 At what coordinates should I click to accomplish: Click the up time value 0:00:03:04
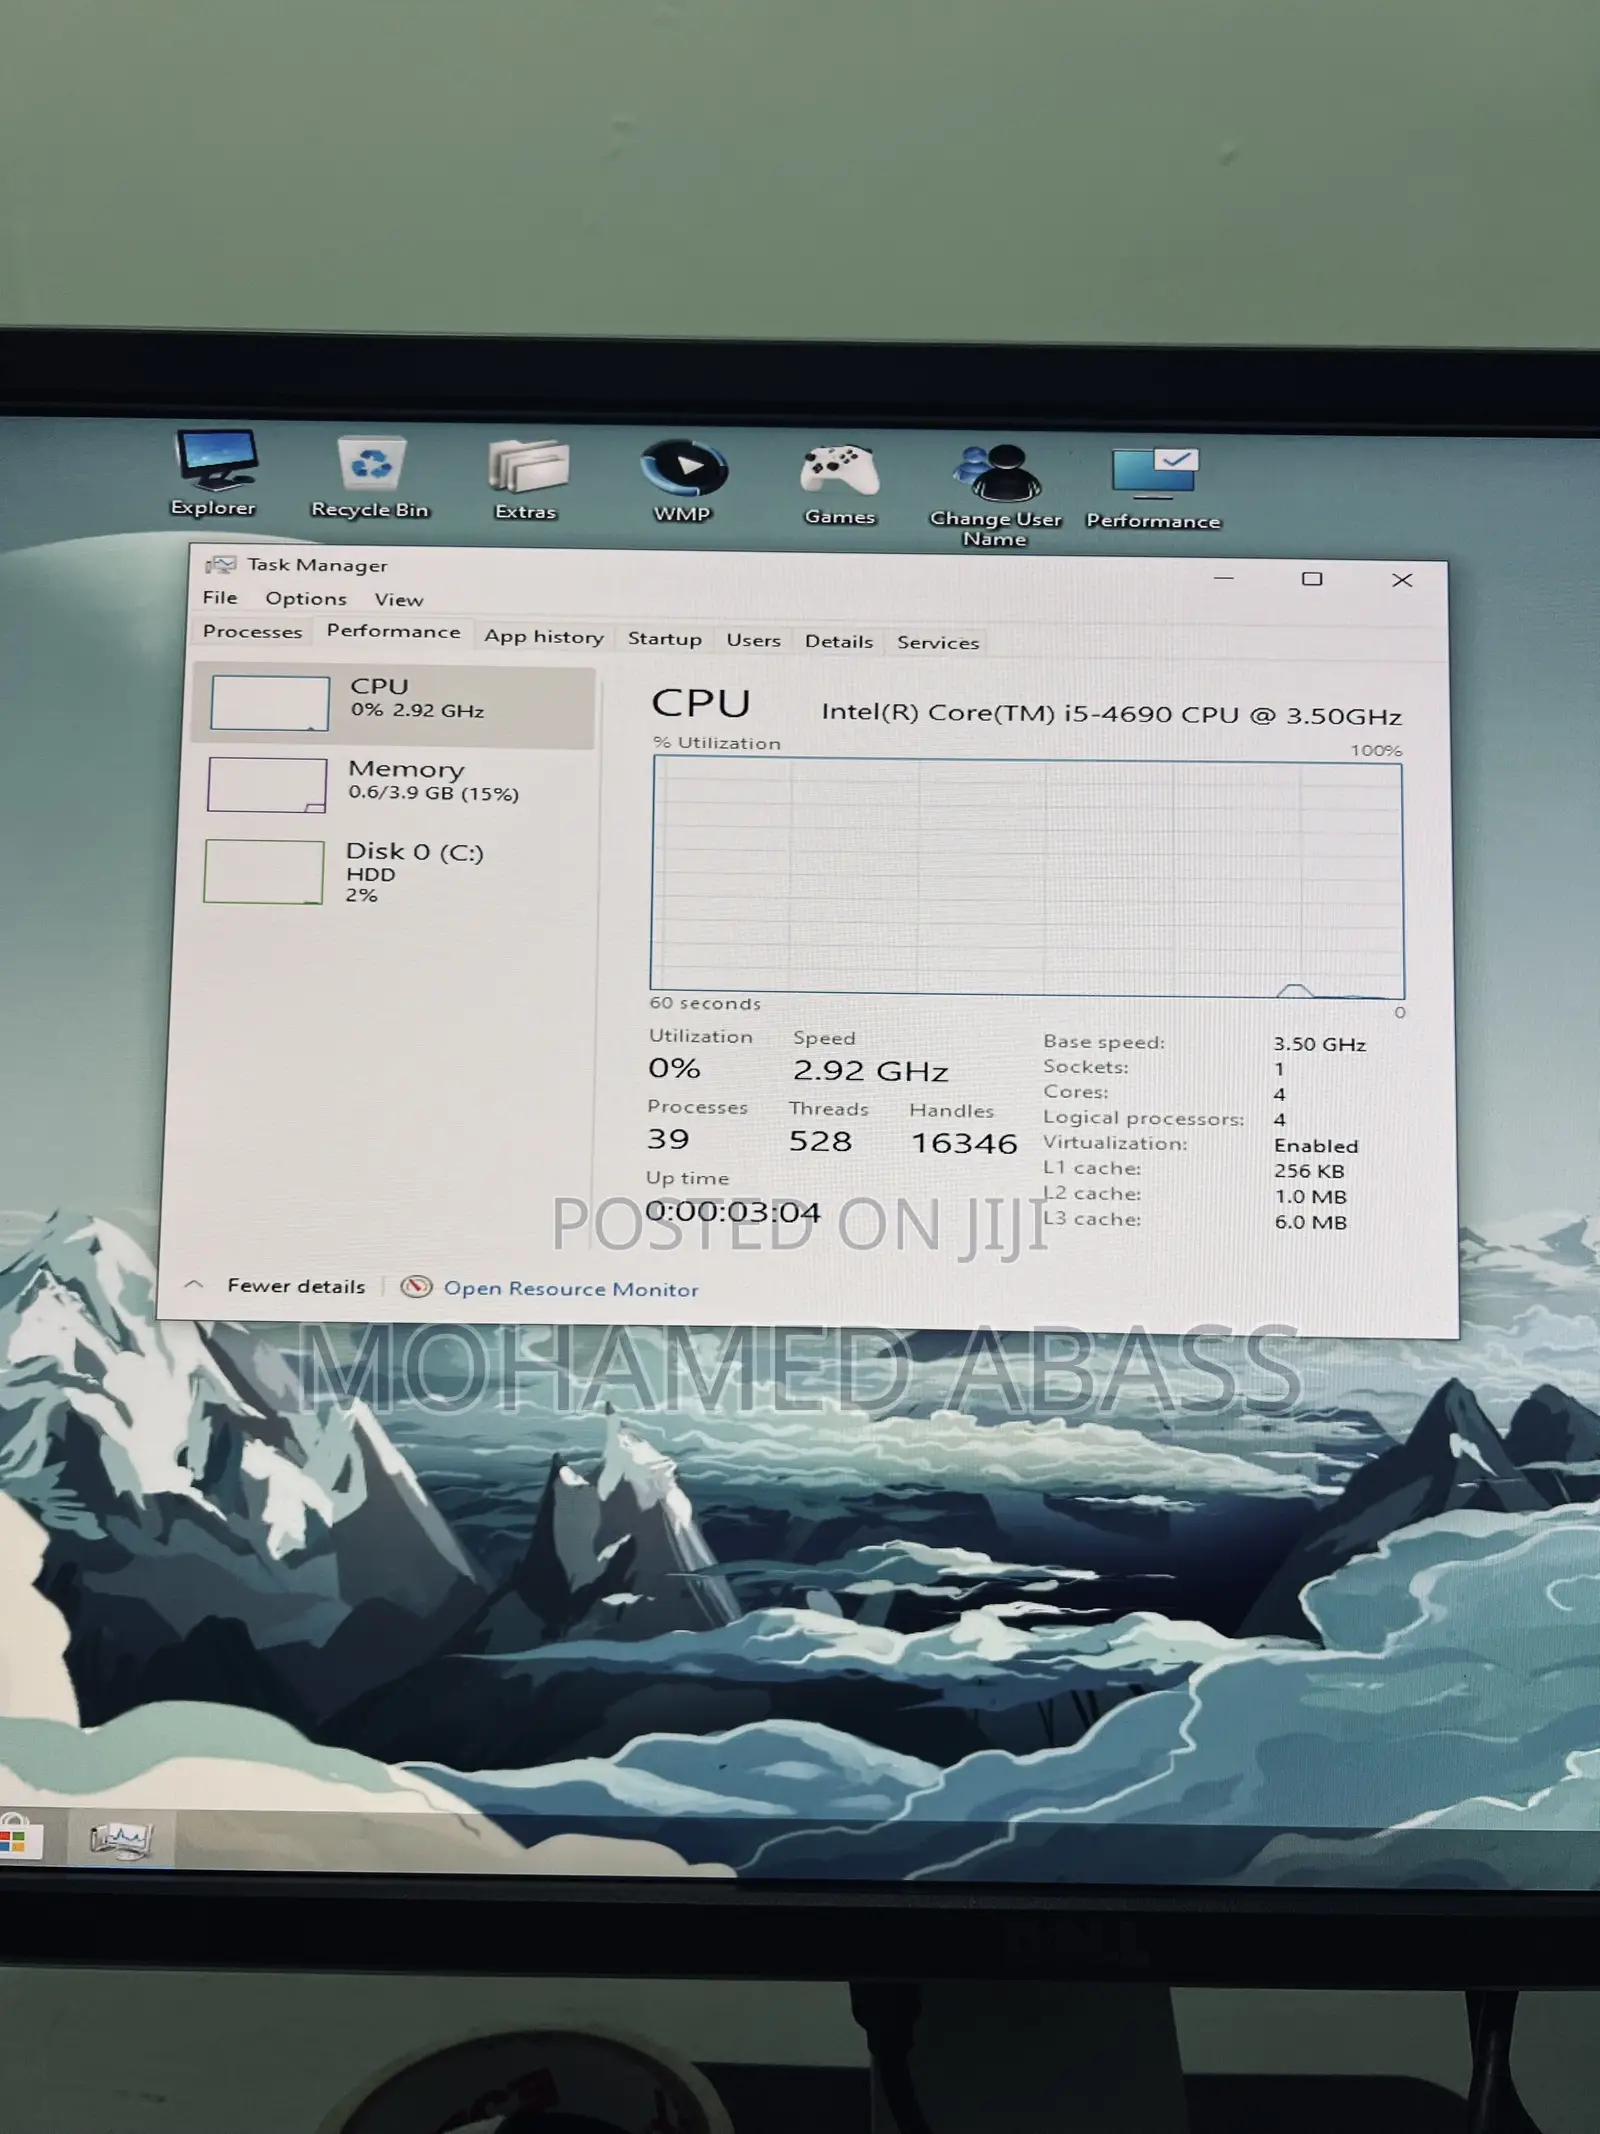pos(733,1212)
